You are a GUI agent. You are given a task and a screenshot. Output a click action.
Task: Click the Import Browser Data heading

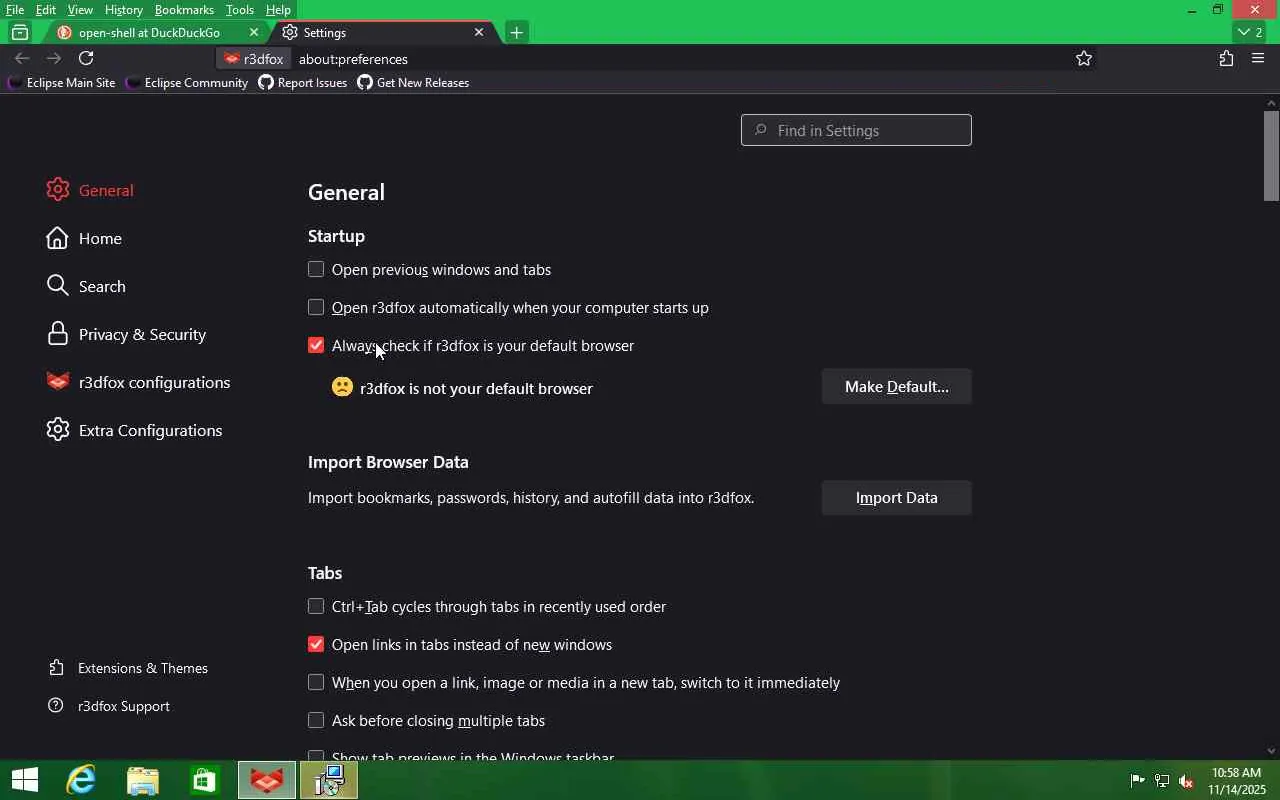pos(388,462)
